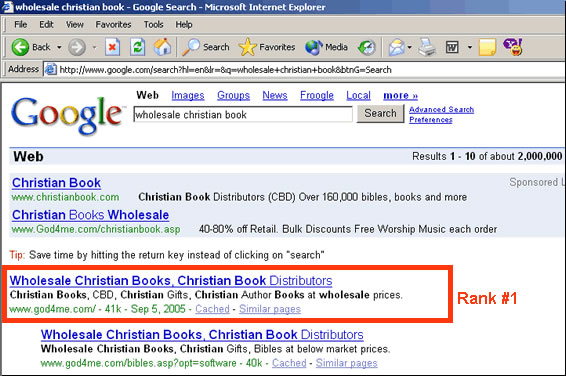Viewport: 566px width, 376px height.
Task: Click the yellow note Discuss icon
Action: pyautogui.click(x=487, y=47)
